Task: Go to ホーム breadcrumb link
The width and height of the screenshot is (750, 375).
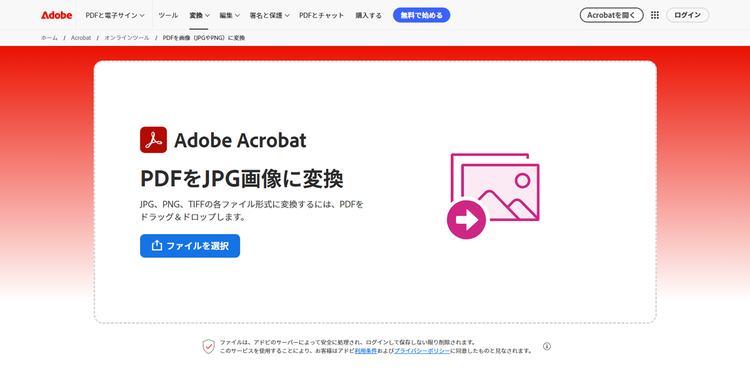Action: (x=49, y=38)
